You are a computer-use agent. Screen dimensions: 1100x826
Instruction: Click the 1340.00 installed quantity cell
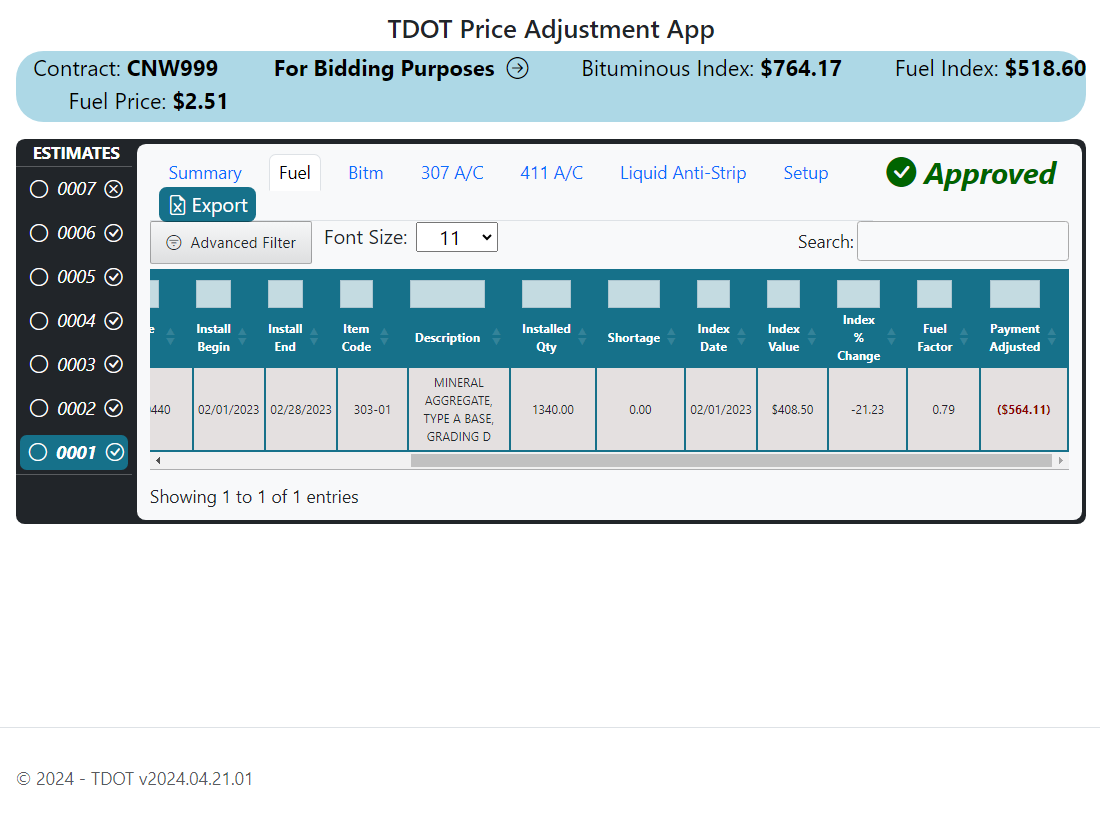[x=553, y=409]
